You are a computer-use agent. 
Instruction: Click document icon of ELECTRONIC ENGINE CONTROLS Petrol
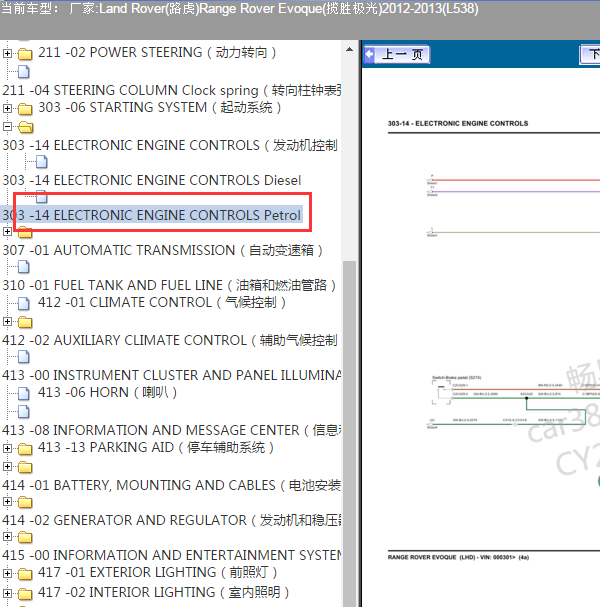pos(41,197)
